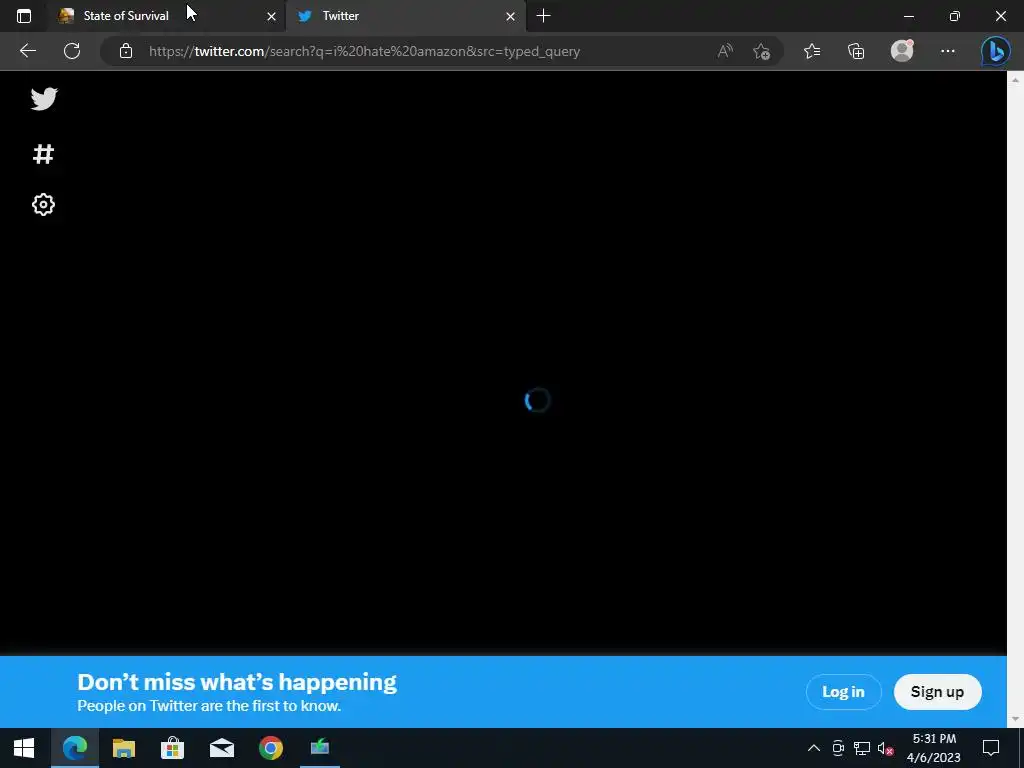Open the green monitor taskbar app
This screenshot has height=768, width=1024.
tap(319, 748)
